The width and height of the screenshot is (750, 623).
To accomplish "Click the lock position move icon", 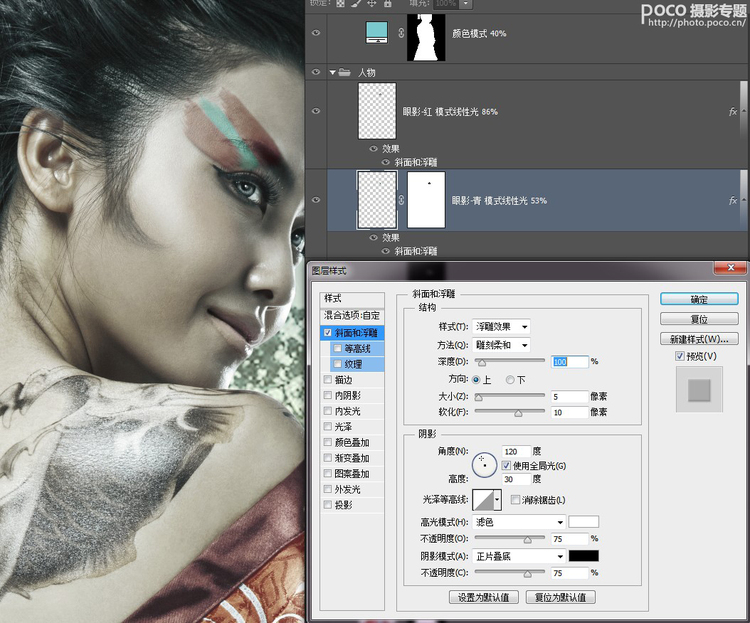I will (x=372, y=3).
